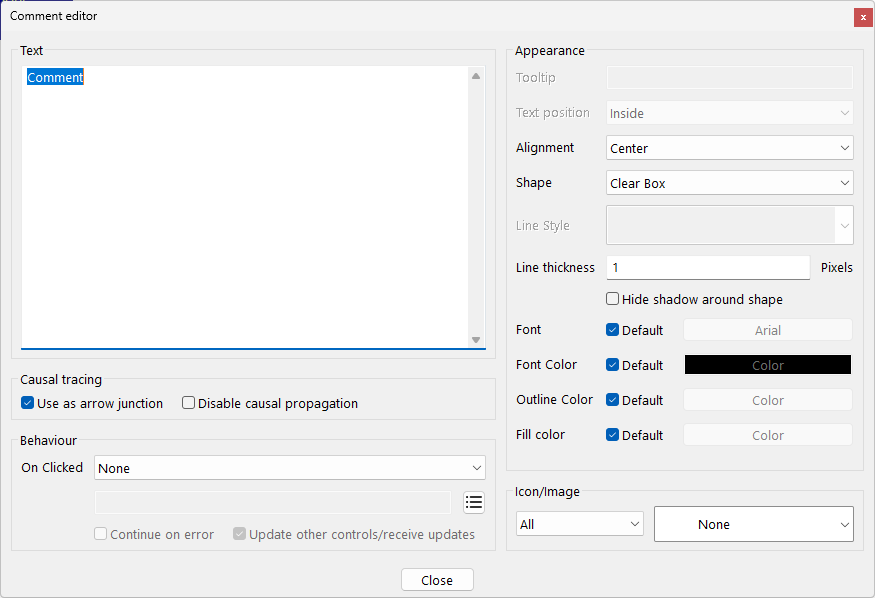Viewport: 875px width, 598px height.
Task: Open the Shape dropdown showing Clear Box
Action: (729, 182)
